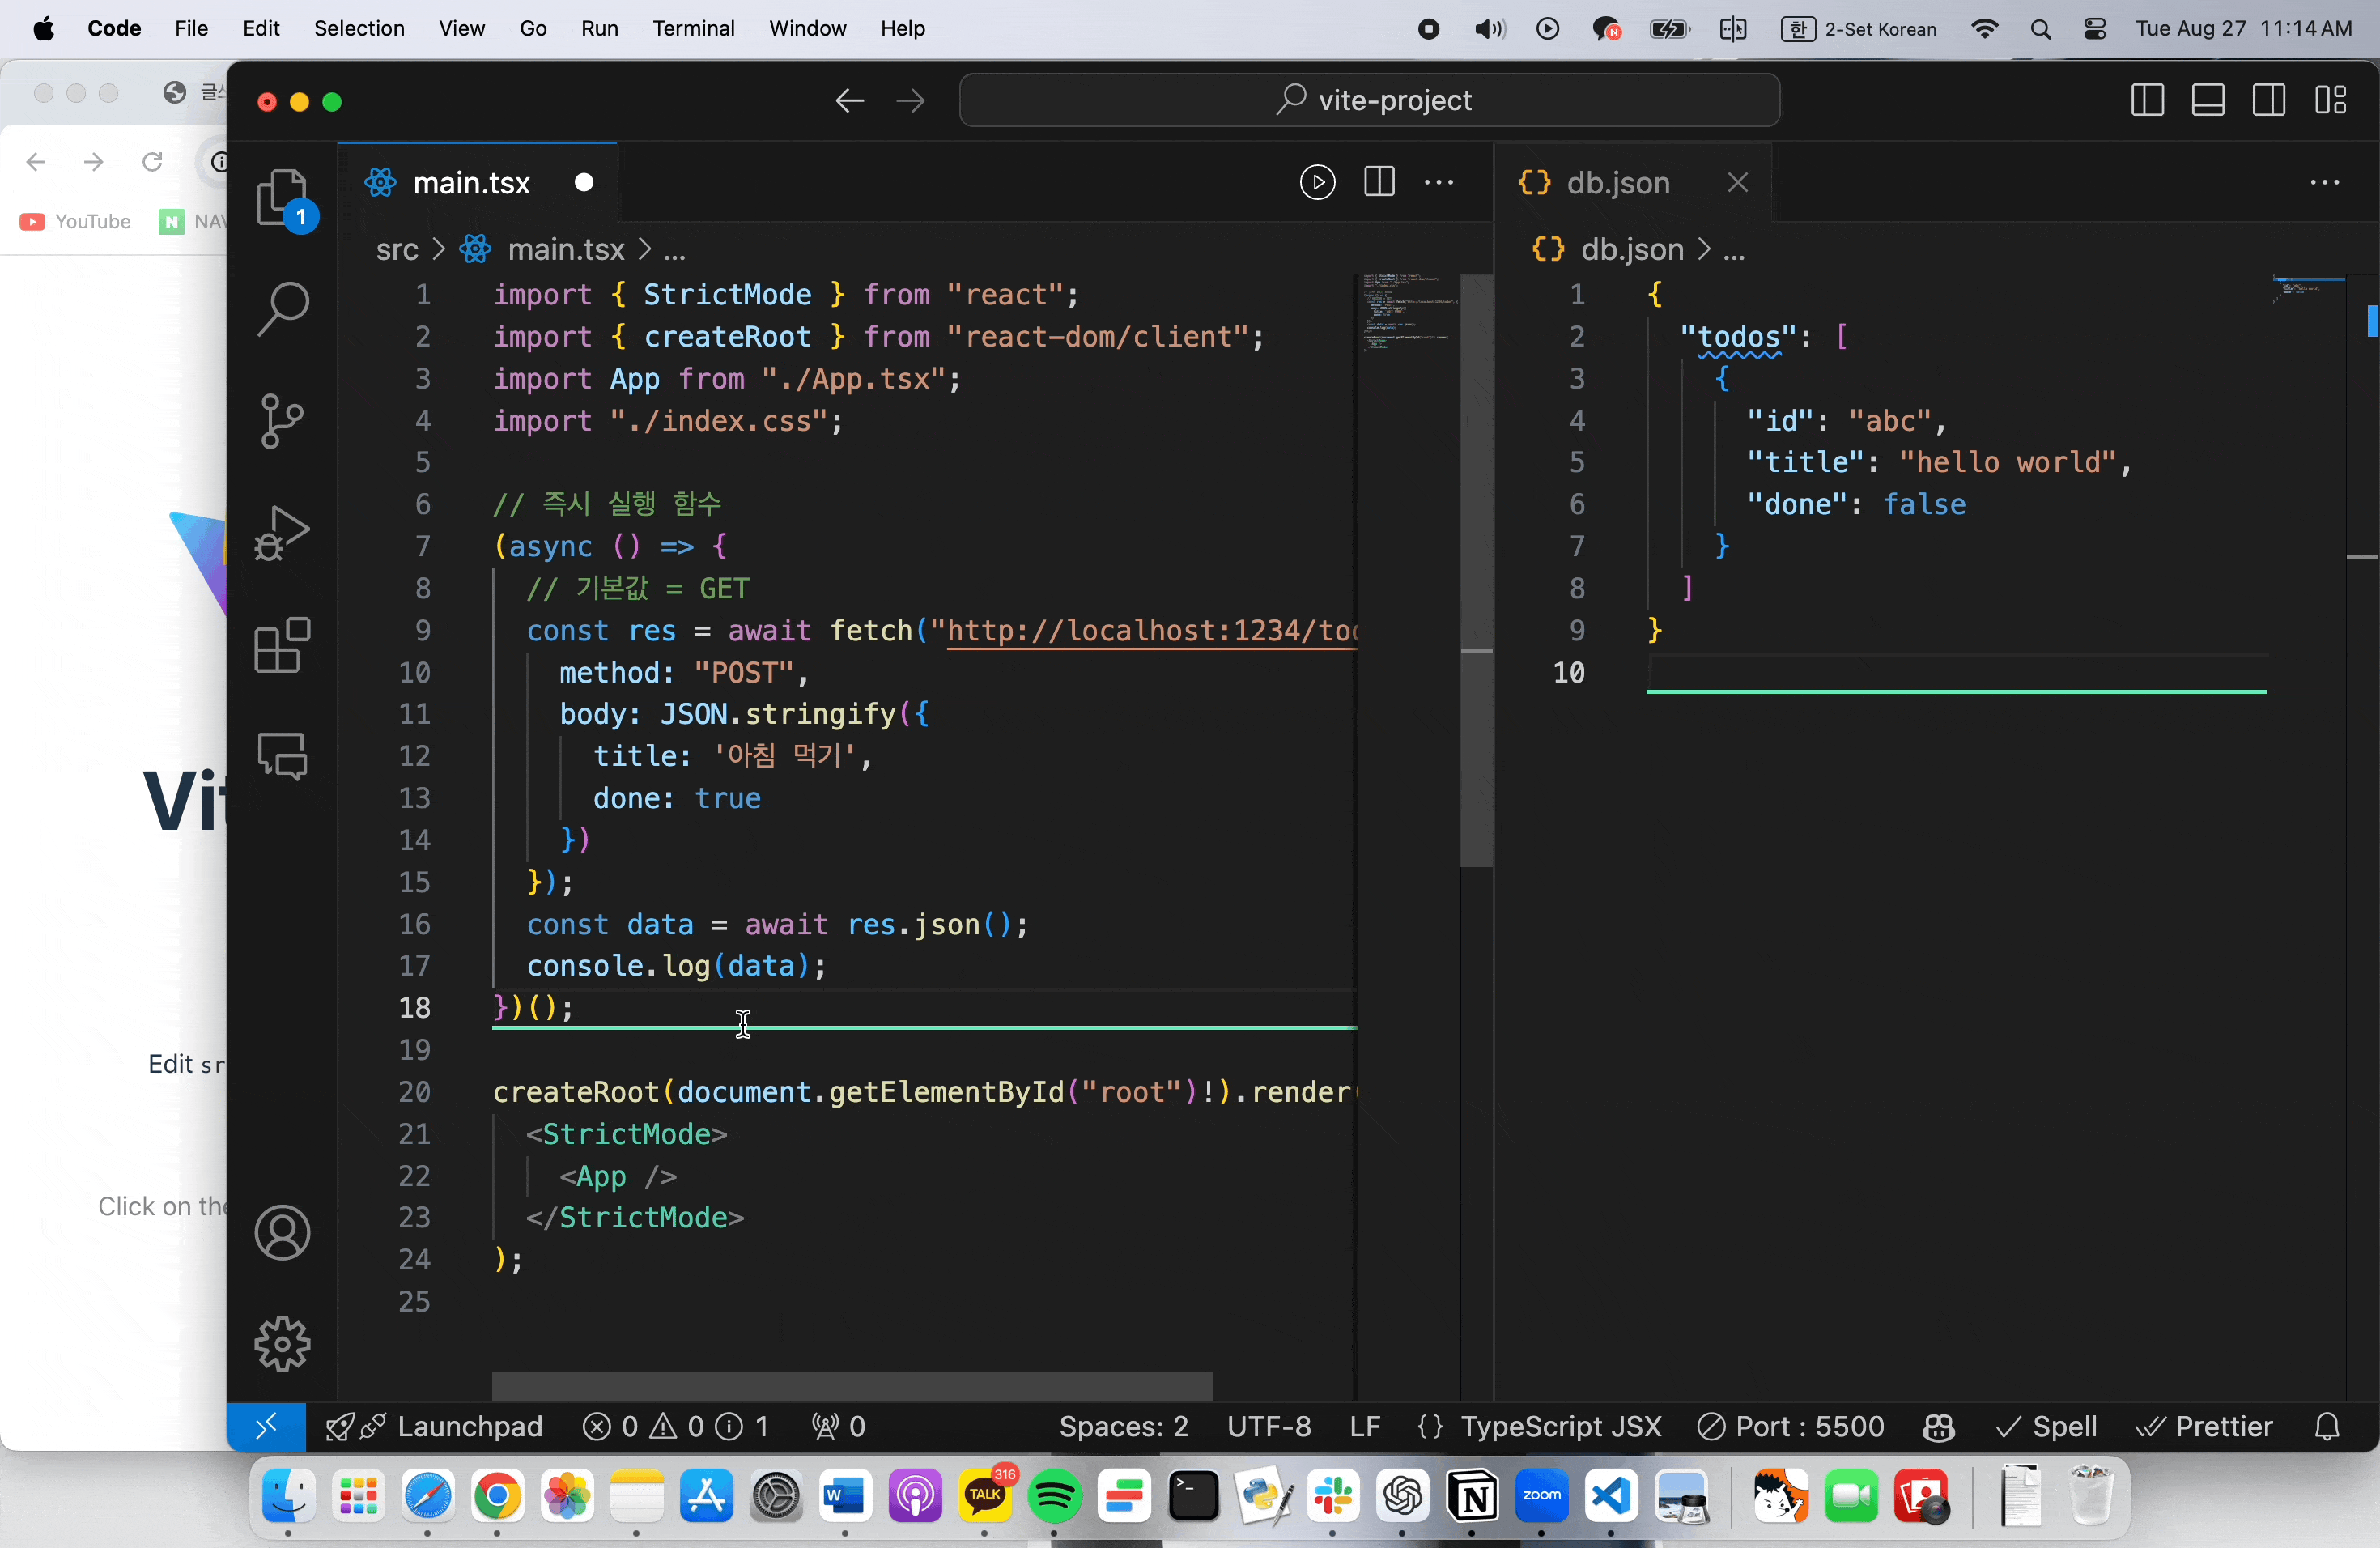Open Run and Debug view

pos(283,532)
